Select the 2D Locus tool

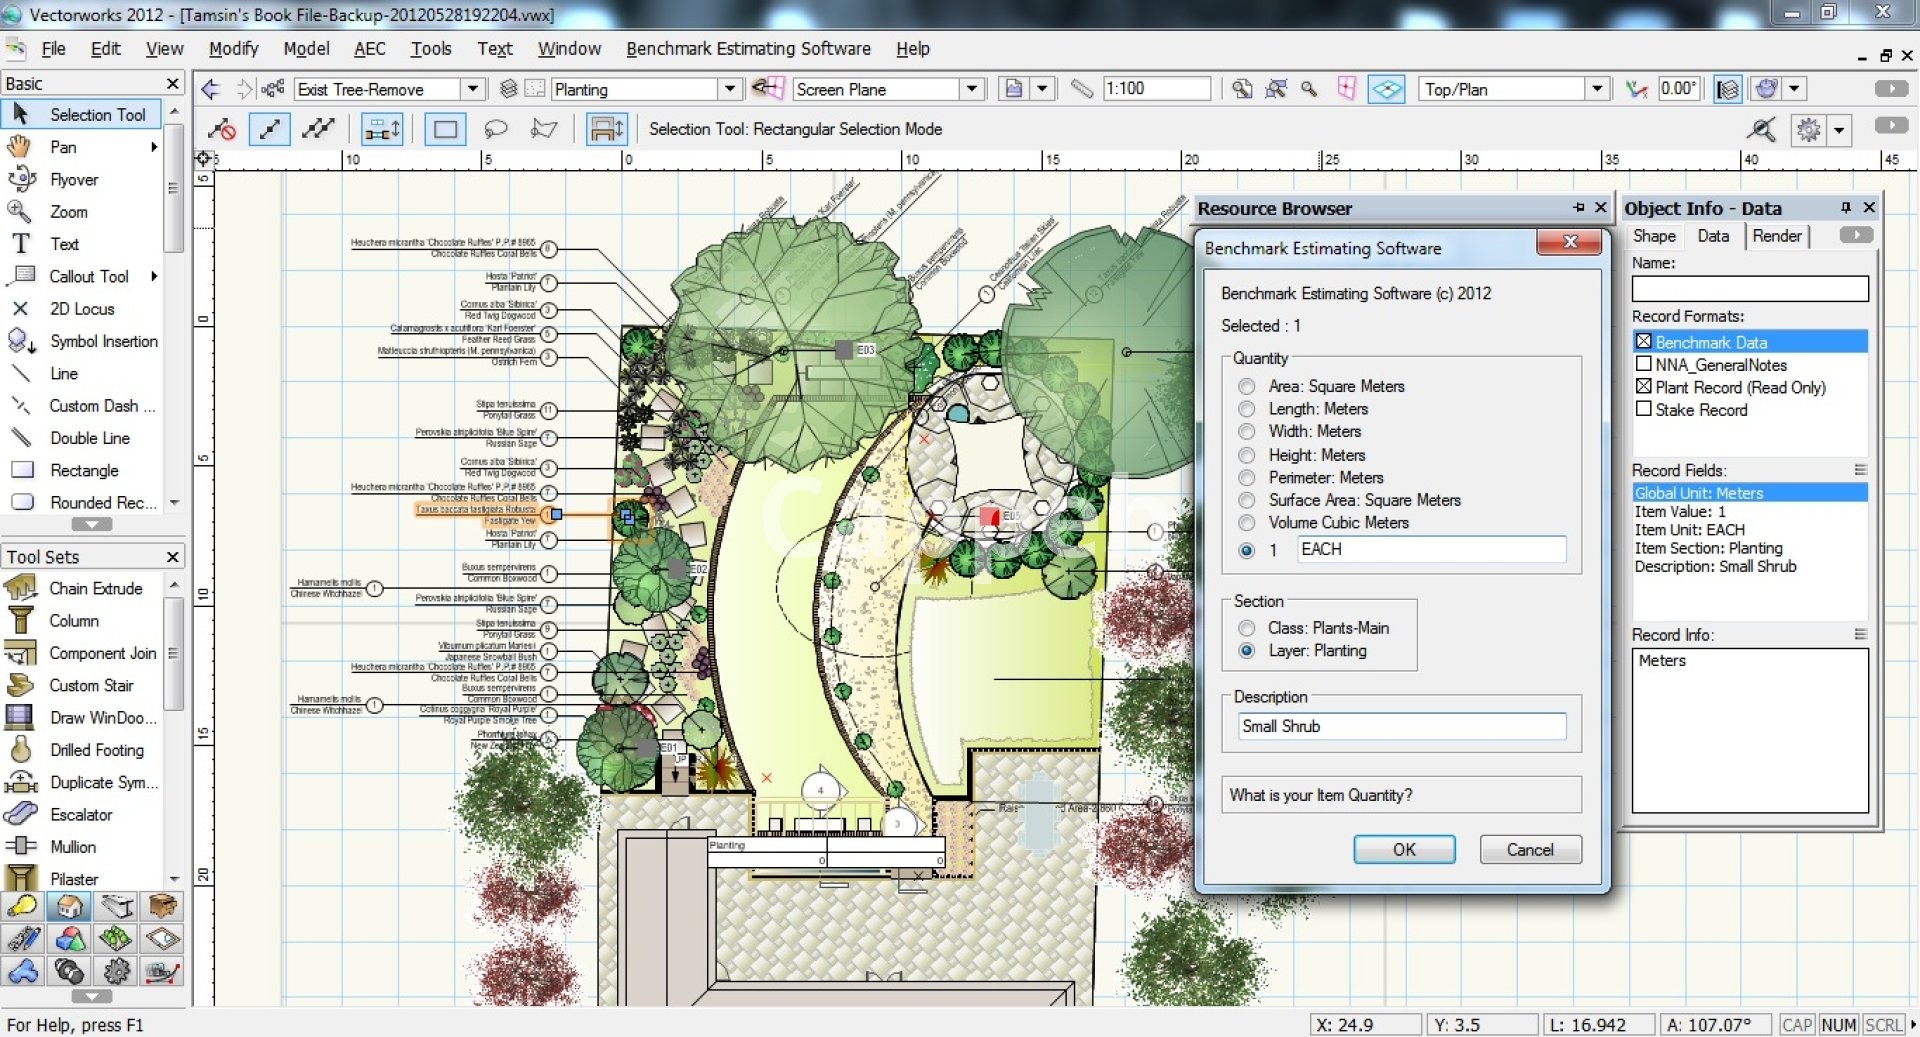[x=81, y=309]
